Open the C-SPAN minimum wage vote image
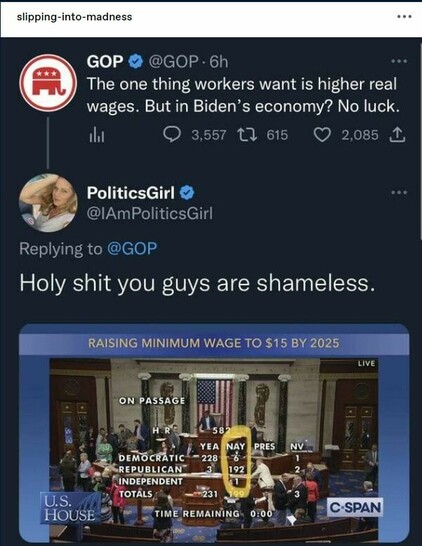Image resolution: width=422 pixels, height=546 pixels. click(214, 433)
